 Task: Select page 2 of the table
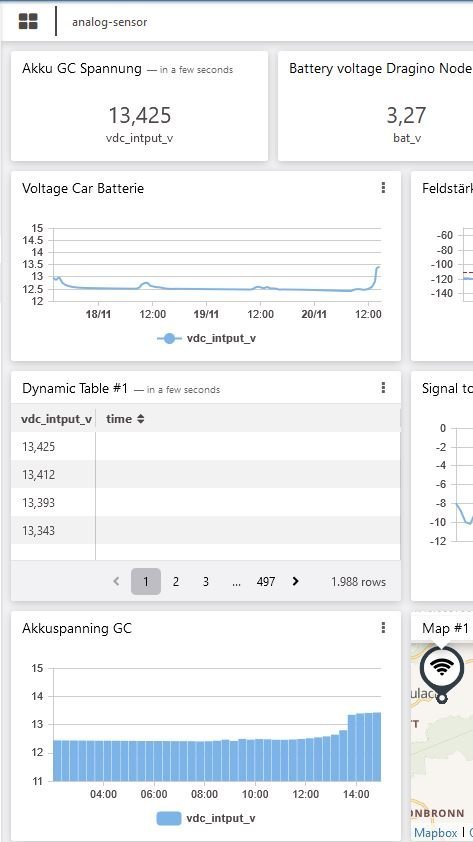(176, 582)
